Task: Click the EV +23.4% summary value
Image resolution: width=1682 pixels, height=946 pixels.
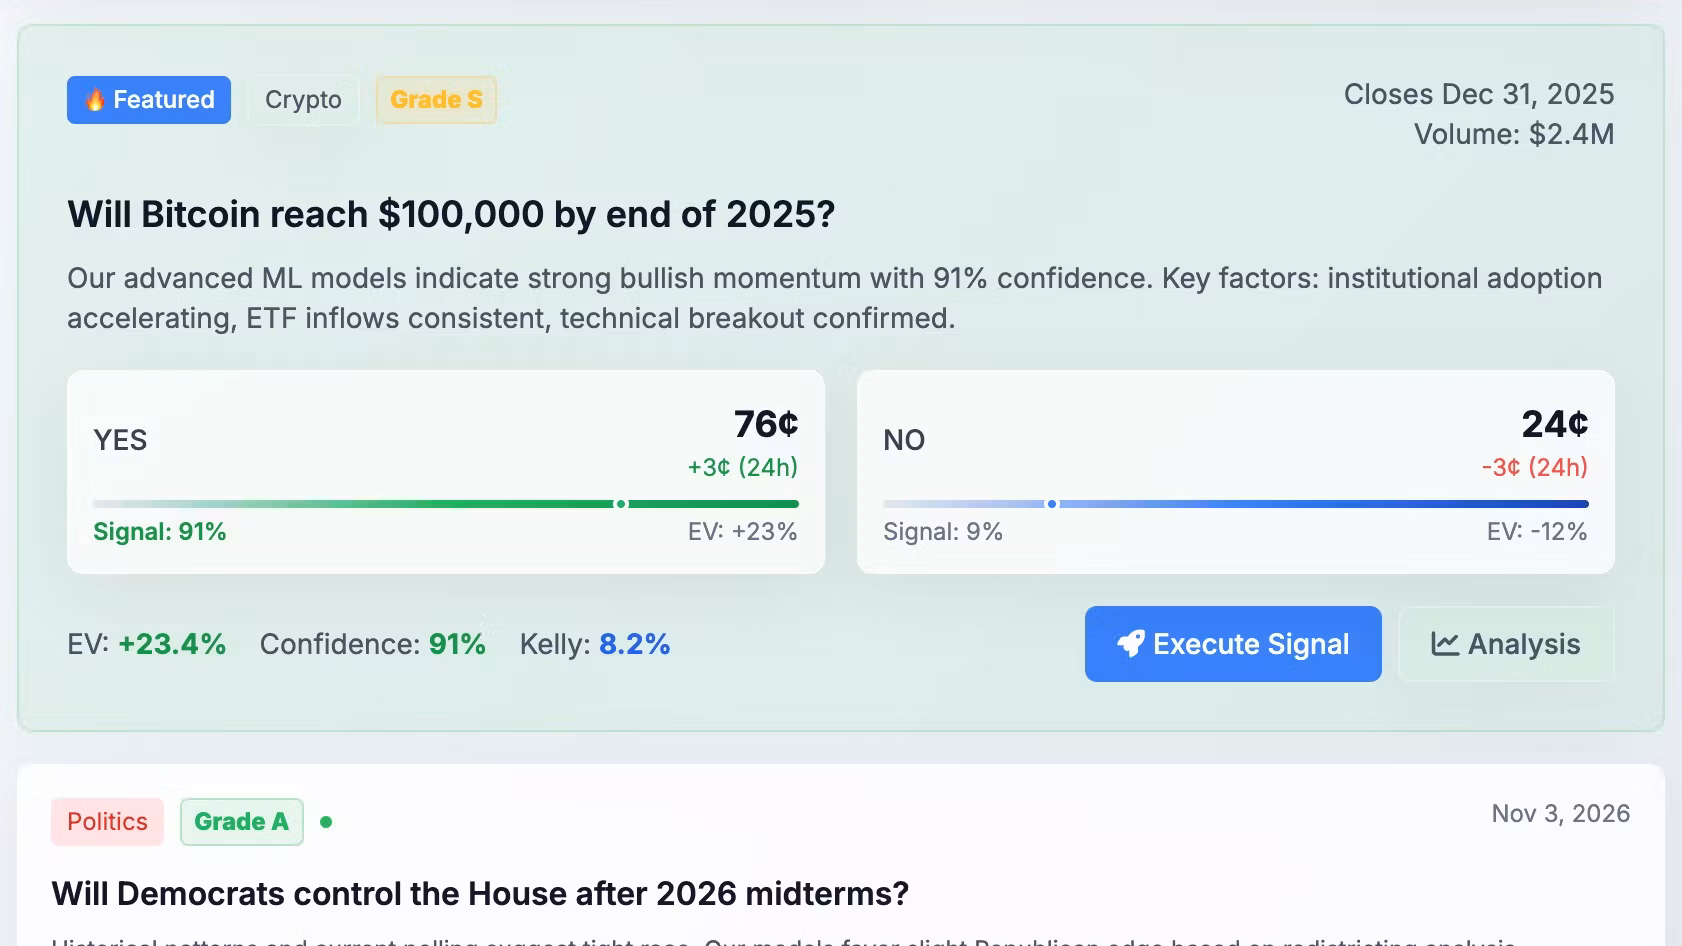Action: (x=172, y=644)
